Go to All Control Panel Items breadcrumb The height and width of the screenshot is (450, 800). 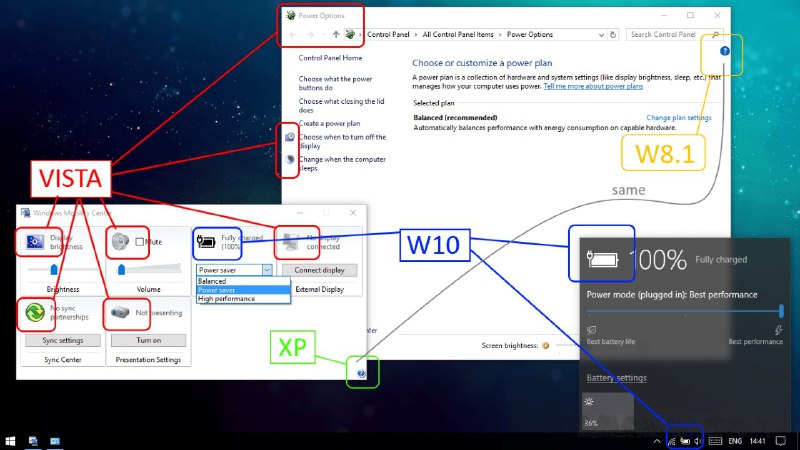[461, 34]
